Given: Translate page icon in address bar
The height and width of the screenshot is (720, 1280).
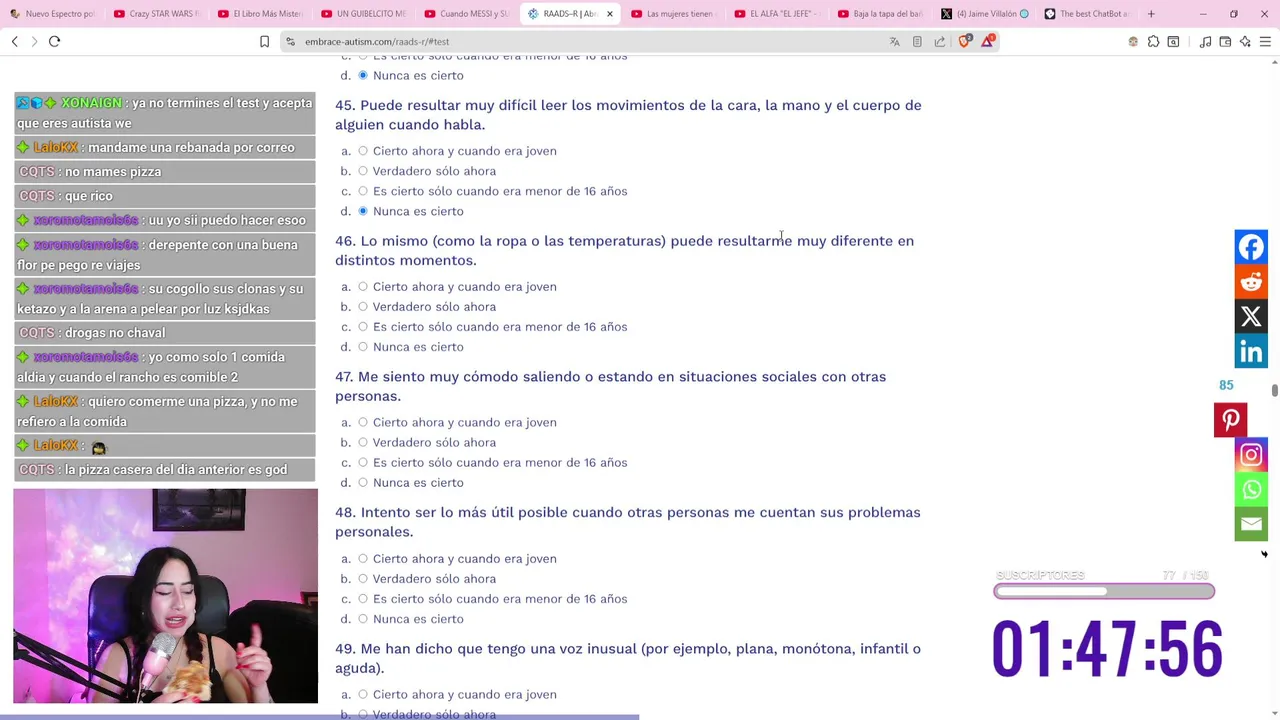Looking at the screenshot, I should (894, 41).
